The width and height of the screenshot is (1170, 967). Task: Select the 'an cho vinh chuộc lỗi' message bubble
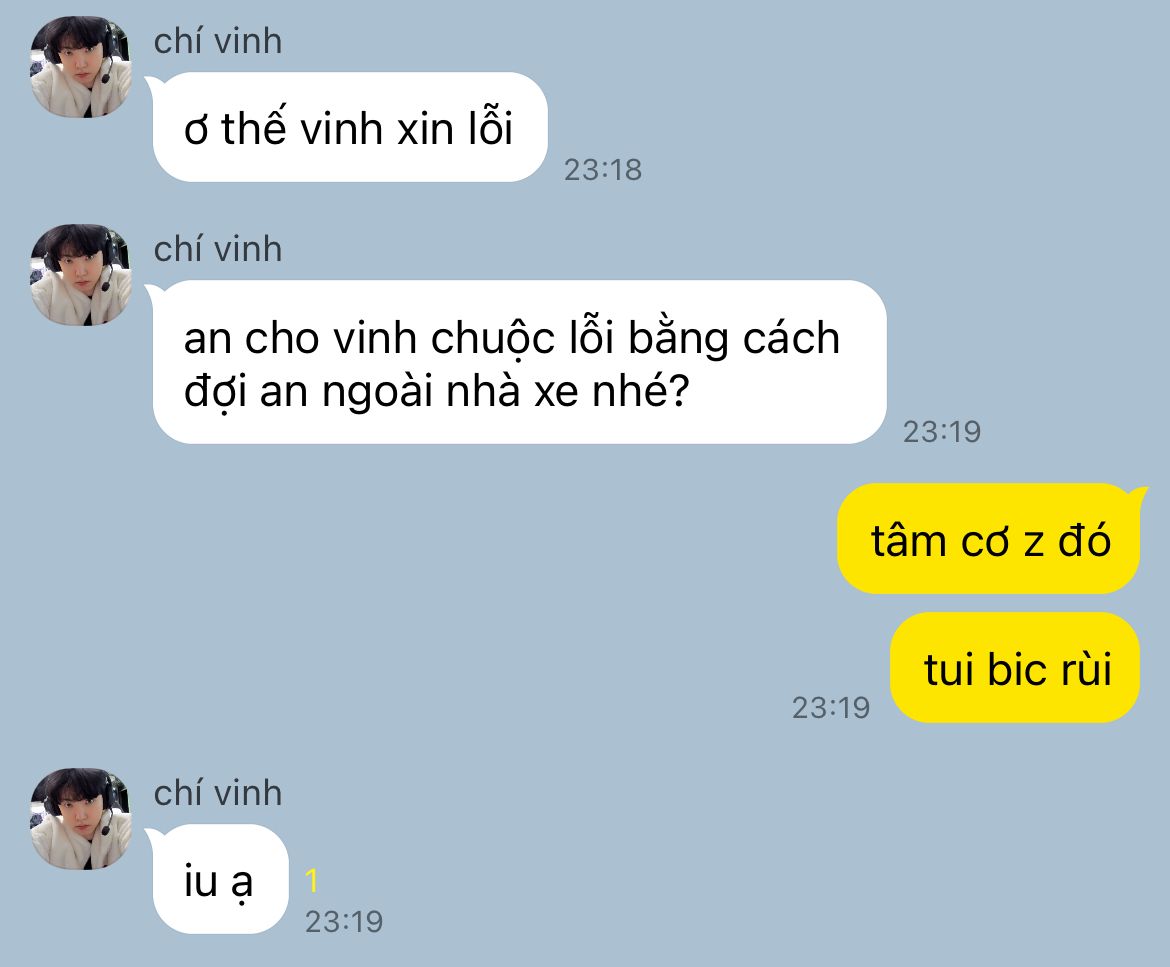[x=519, y=362]
